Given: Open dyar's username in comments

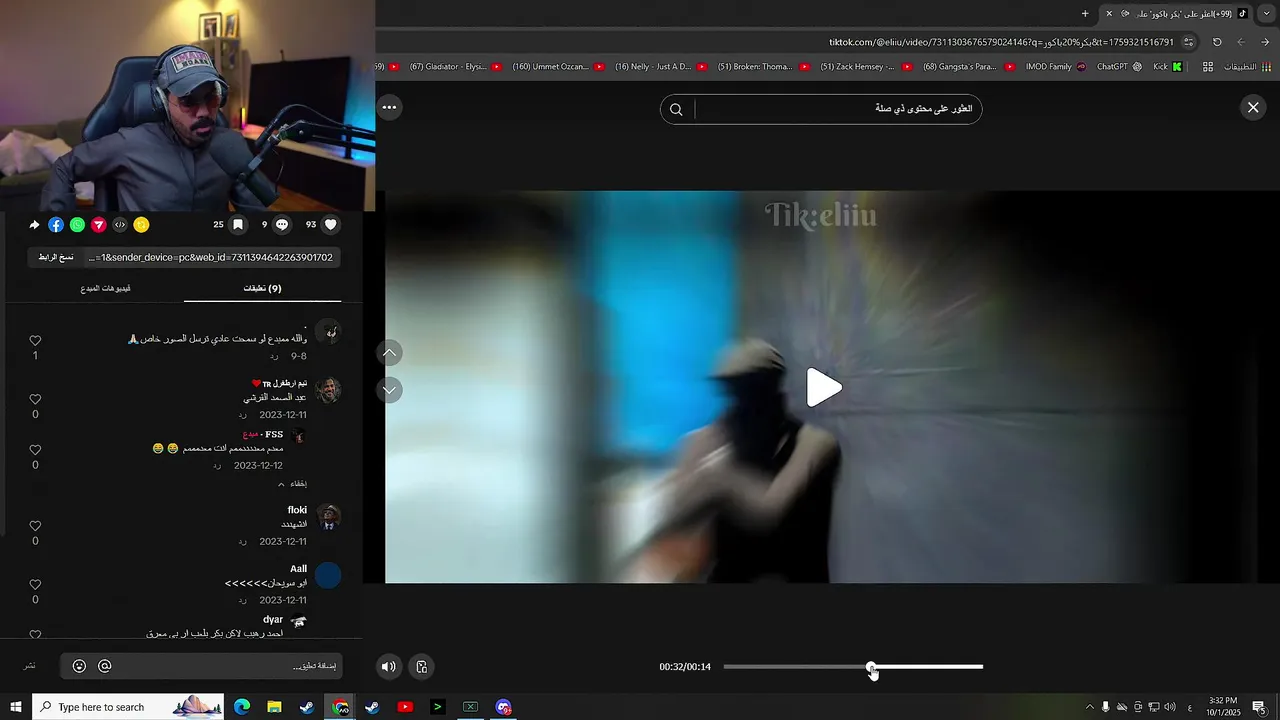Looking at the screenshot, I should point(273,620).
